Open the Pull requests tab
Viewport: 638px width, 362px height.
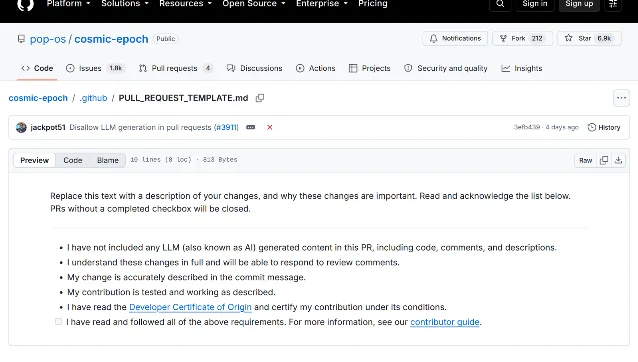click(x=176, y=68)
